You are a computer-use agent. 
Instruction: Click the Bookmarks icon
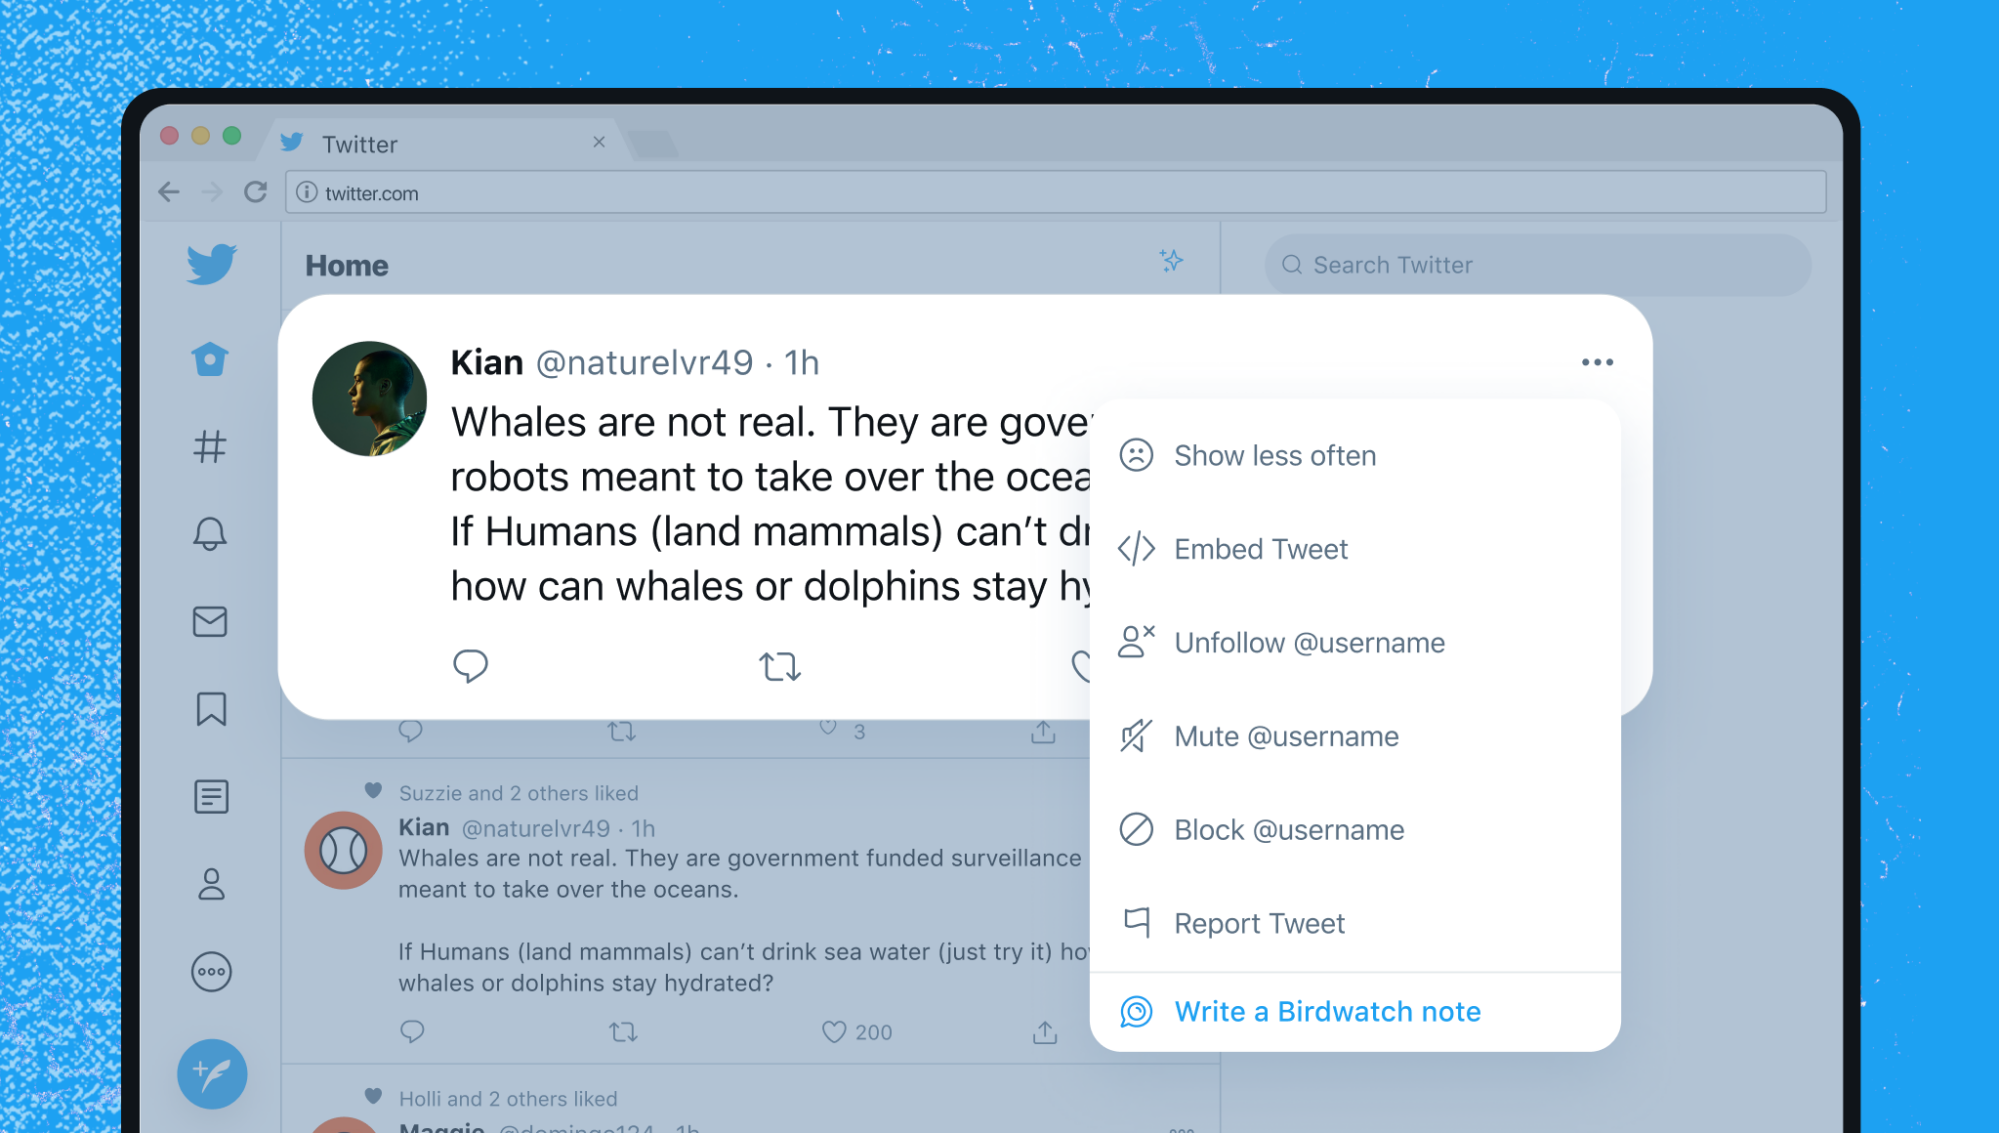(211, 709)
